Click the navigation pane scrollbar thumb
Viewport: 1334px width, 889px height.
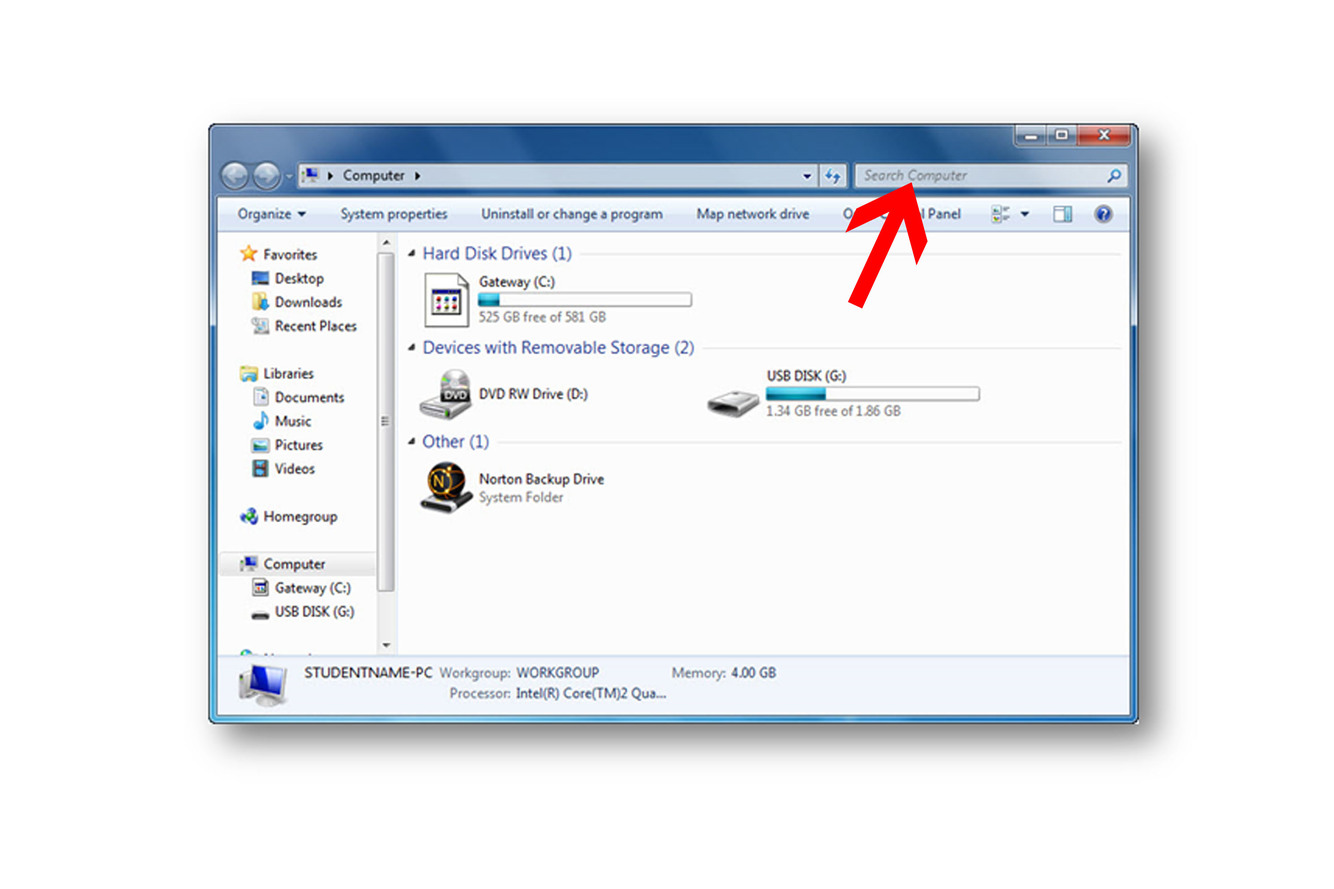[x=386, y=422]
